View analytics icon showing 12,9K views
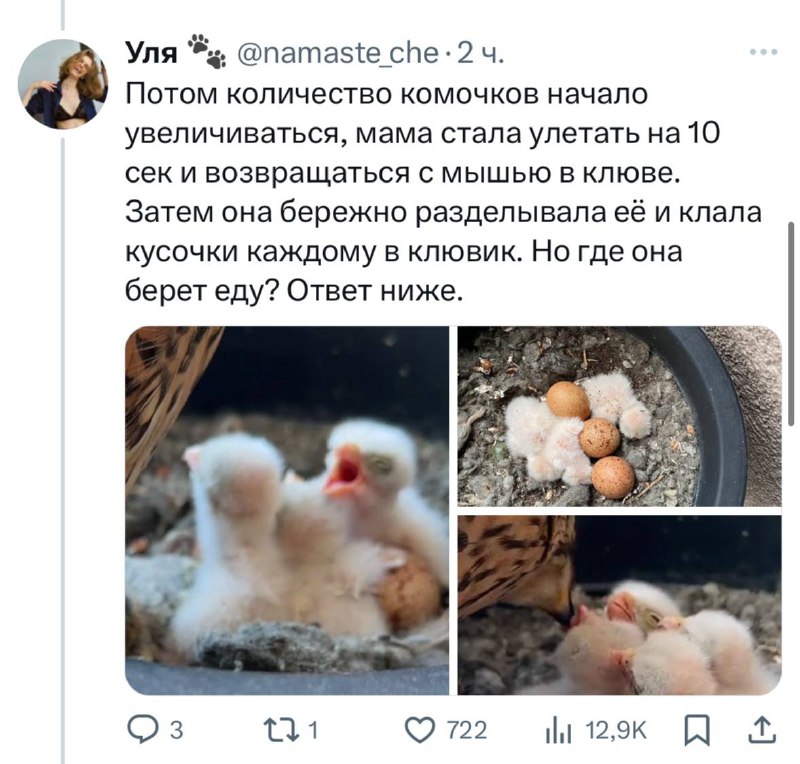The height and width of the screenshot is (764, 800). point(557,731)
